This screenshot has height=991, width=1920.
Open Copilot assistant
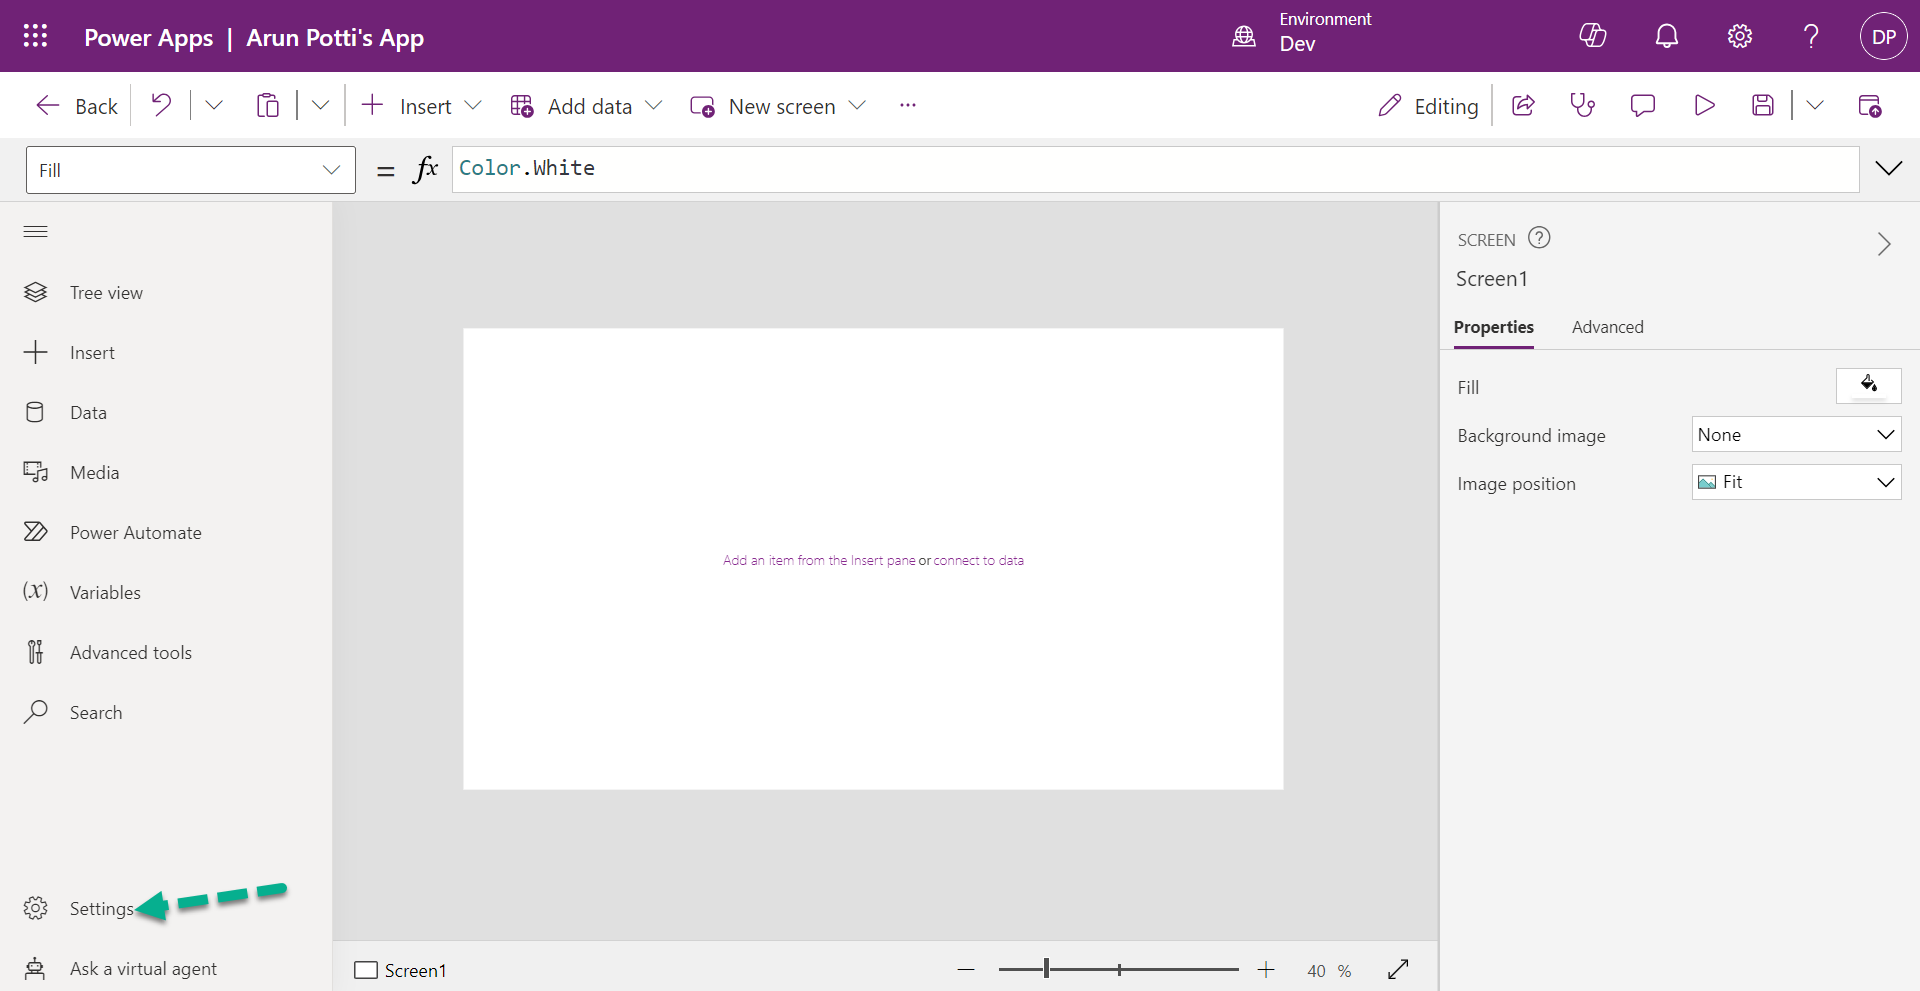pyautogui.click(x=1592, y=35)
